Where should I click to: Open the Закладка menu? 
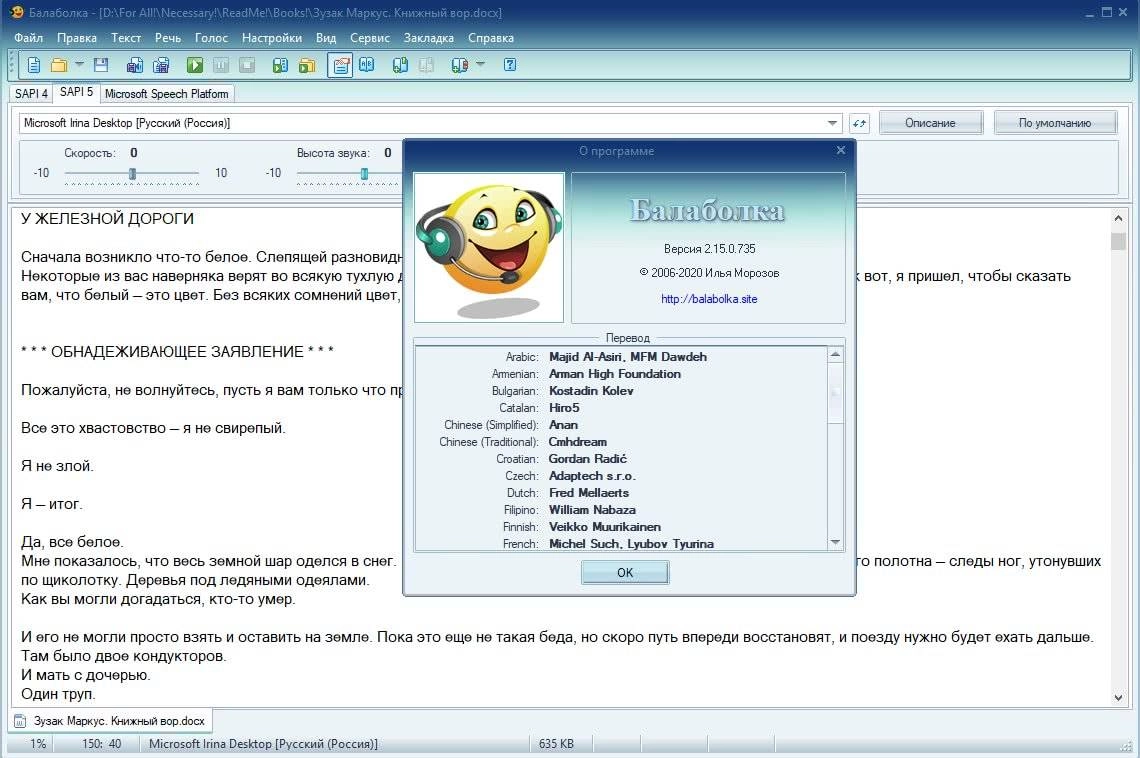(x=429, y=38)
